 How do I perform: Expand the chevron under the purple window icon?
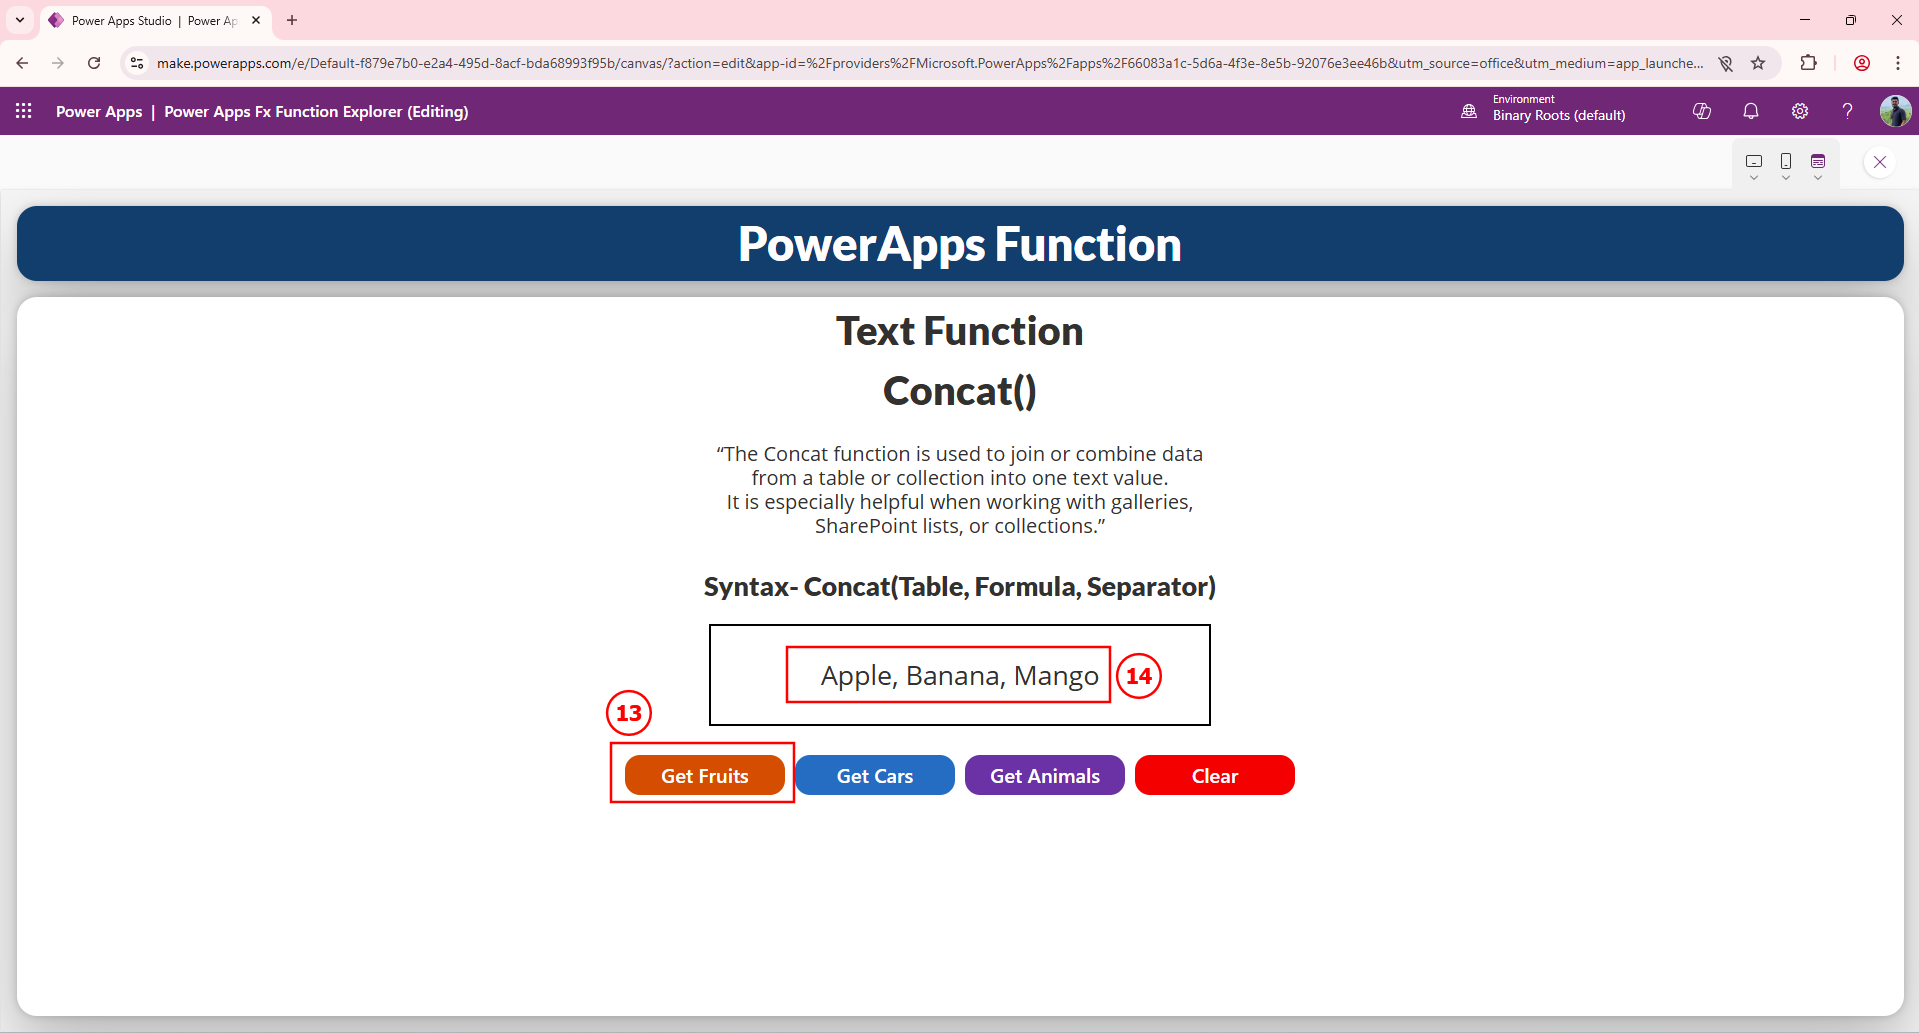tap(1818, 178)
